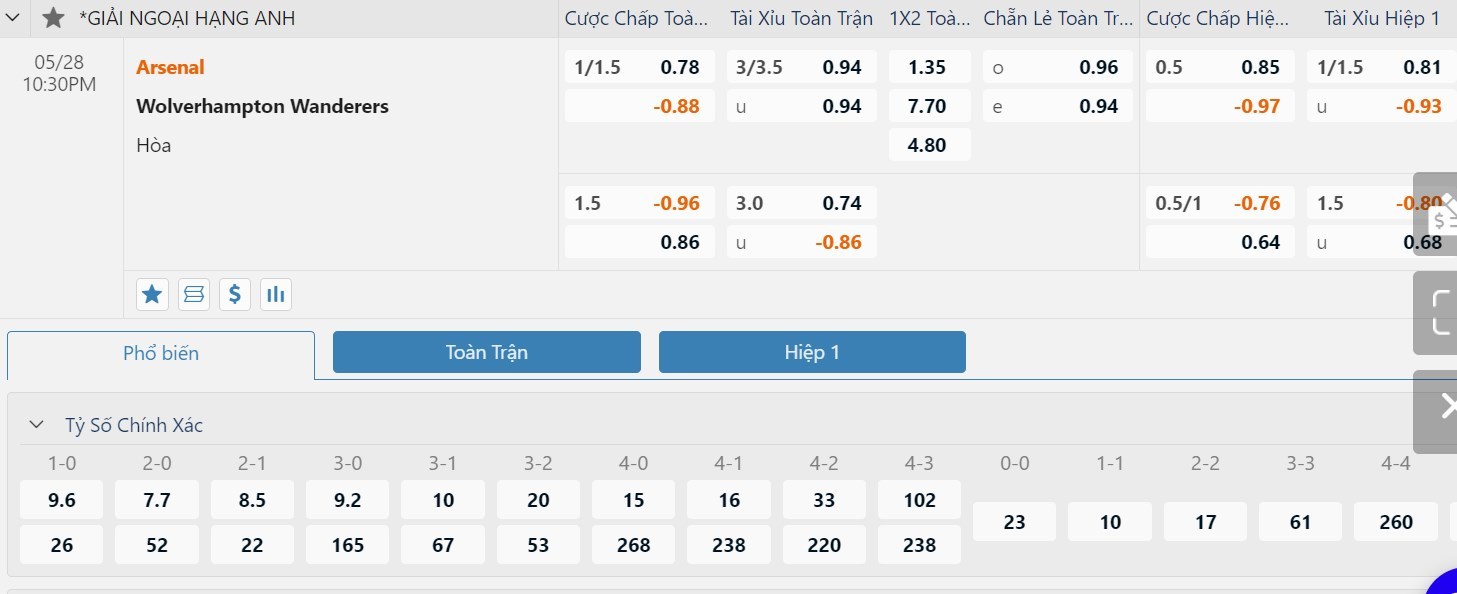Add match to favorites with blue star button
This screenshot has height=594, width=1457.
(152, 294)
